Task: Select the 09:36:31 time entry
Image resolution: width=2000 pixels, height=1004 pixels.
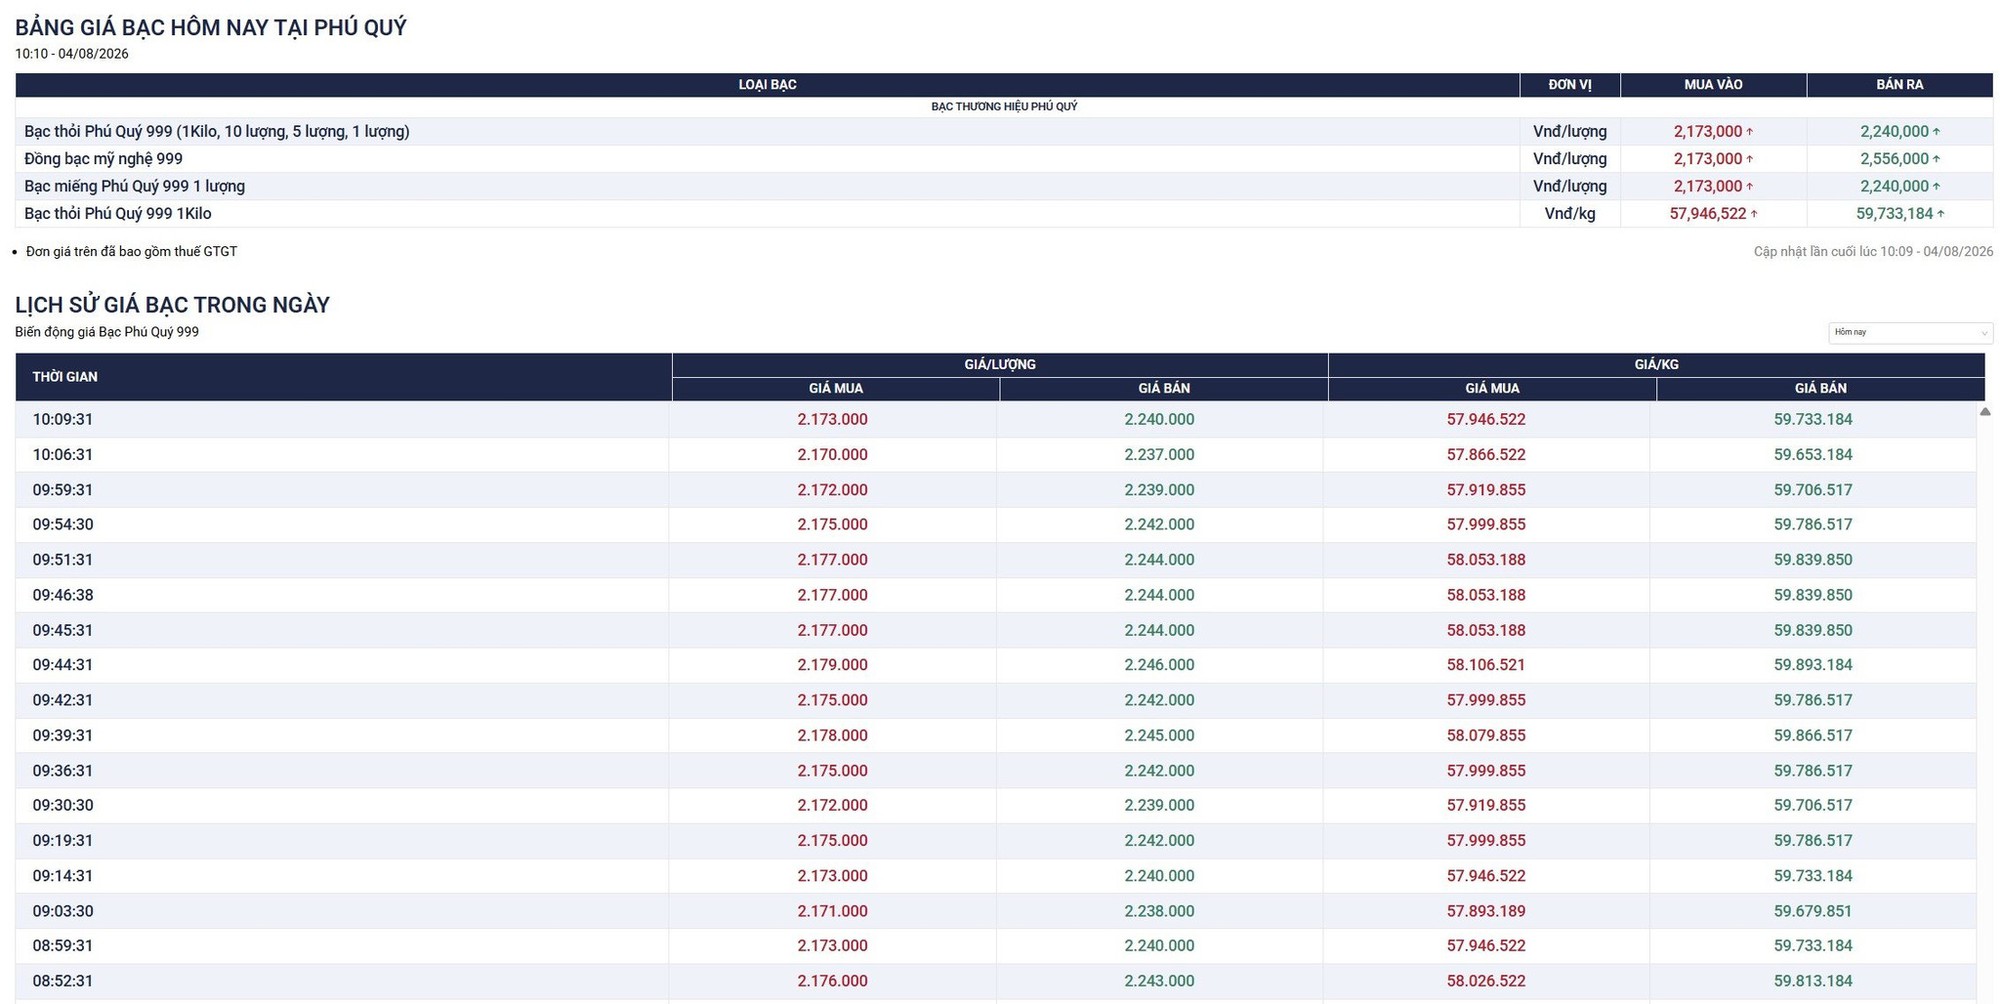Action: [x=63, y=771]
